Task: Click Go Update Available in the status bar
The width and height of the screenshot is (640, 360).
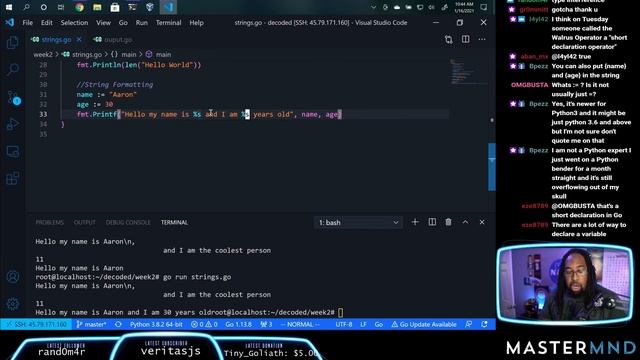Action: pos(424,324)
